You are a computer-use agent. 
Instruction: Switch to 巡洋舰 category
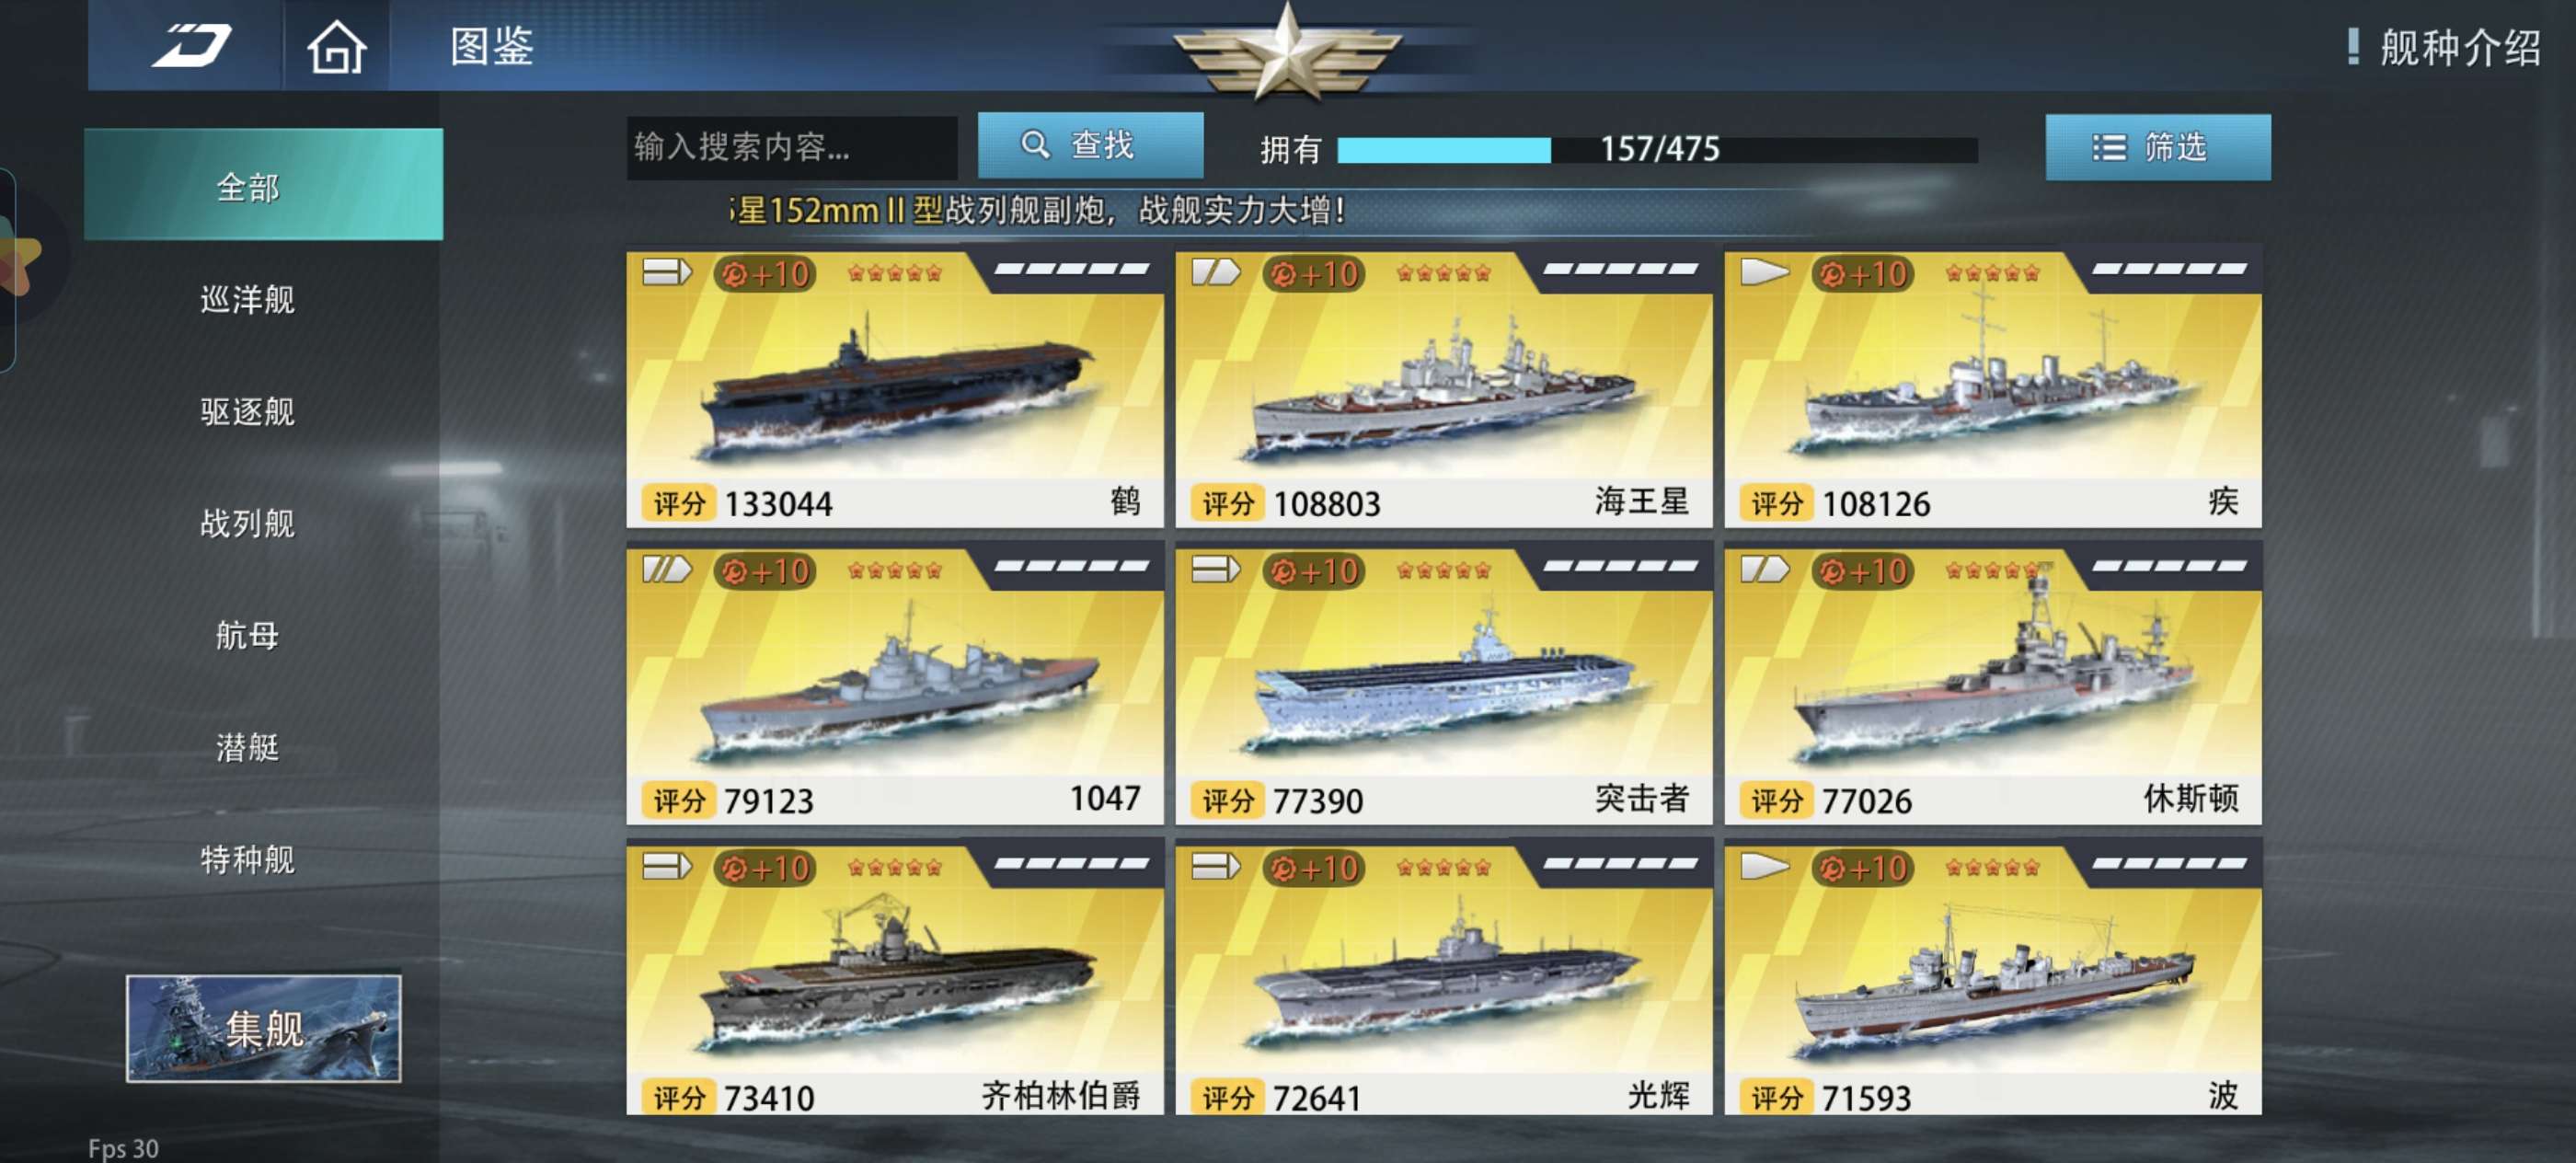click(x=247, y=298)
